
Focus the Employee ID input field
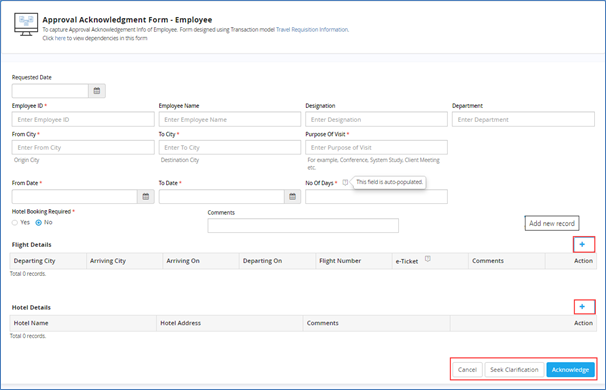pyautogui.click(x=83, y=119)
